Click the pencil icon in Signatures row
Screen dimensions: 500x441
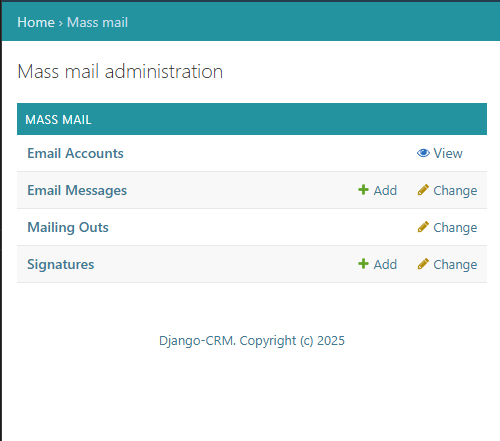click(423, 264)
